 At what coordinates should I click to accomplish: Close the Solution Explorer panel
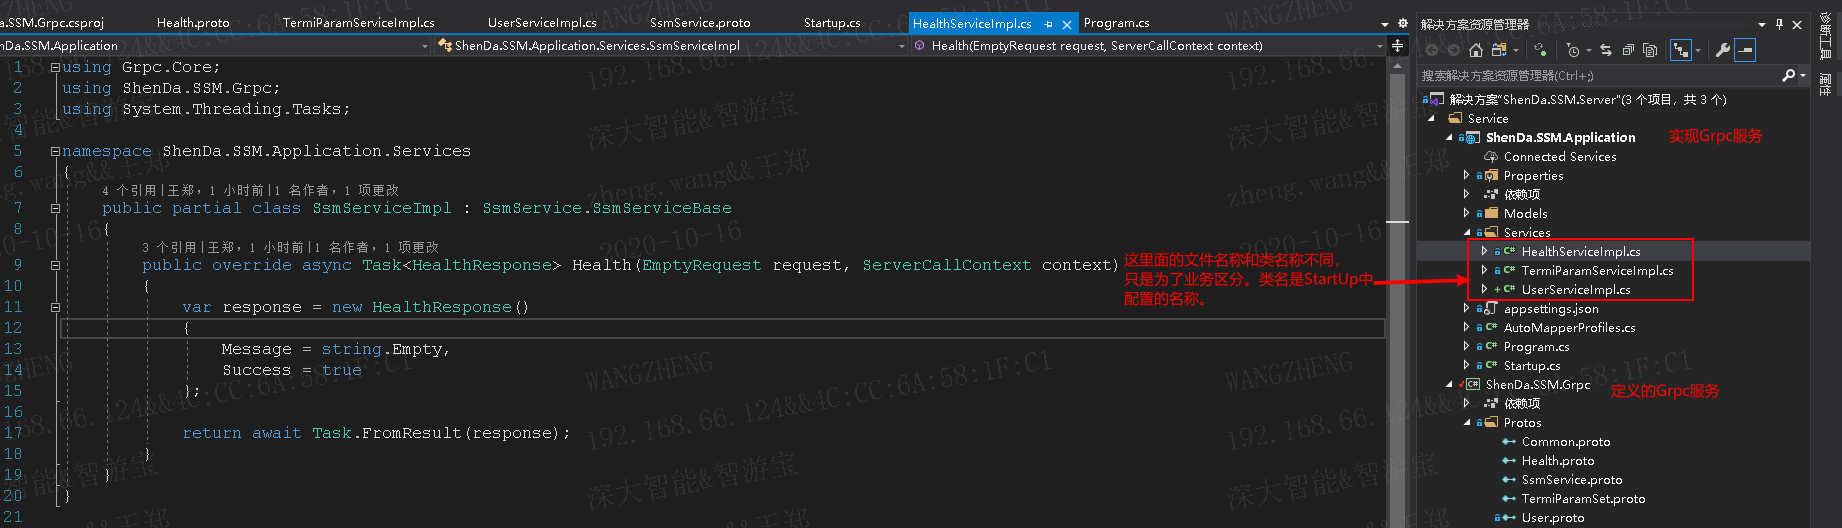(x=1797, y=25)
